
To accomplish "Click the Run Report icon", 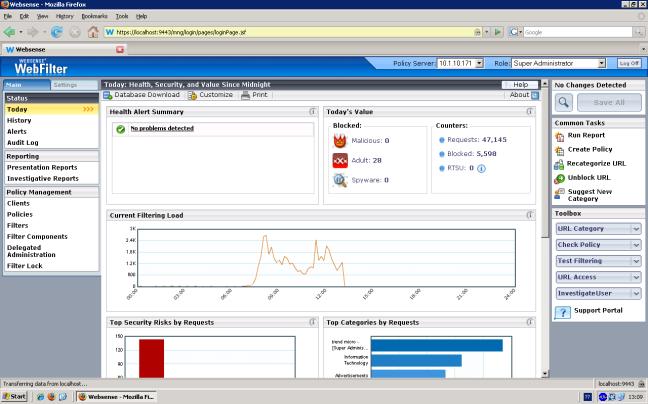I will 559,136.
